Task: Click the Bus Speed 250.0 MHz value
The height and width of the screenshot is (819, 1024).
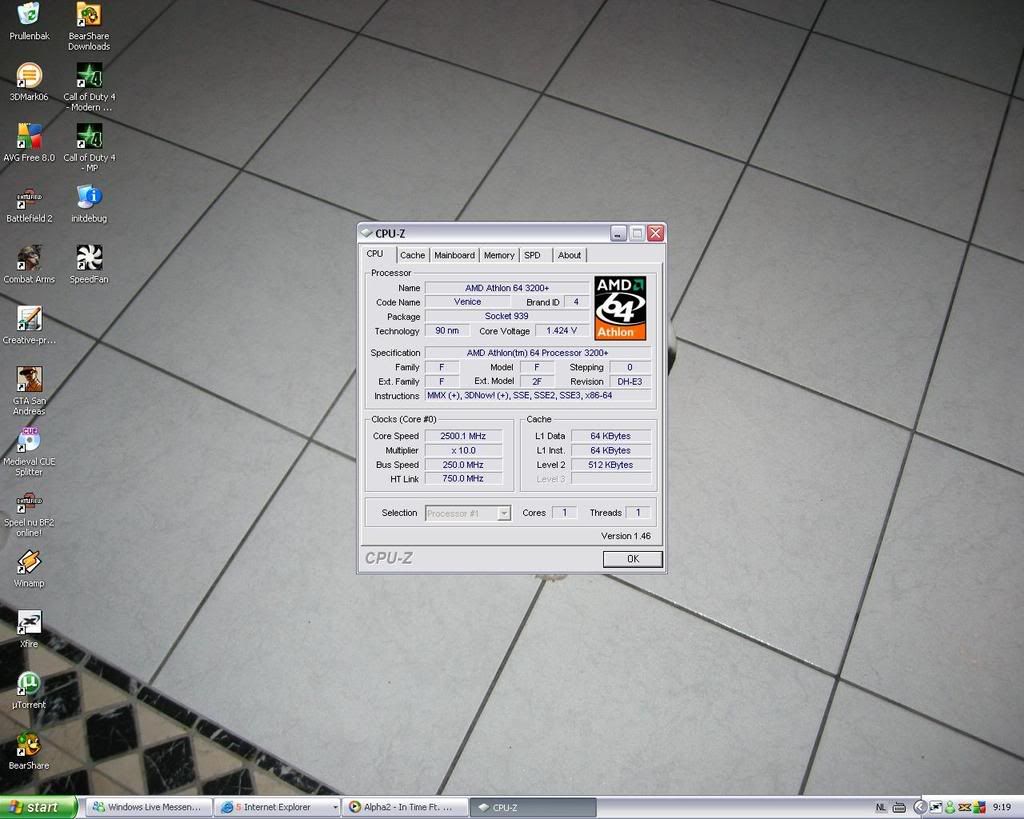Action: [463, 464]
